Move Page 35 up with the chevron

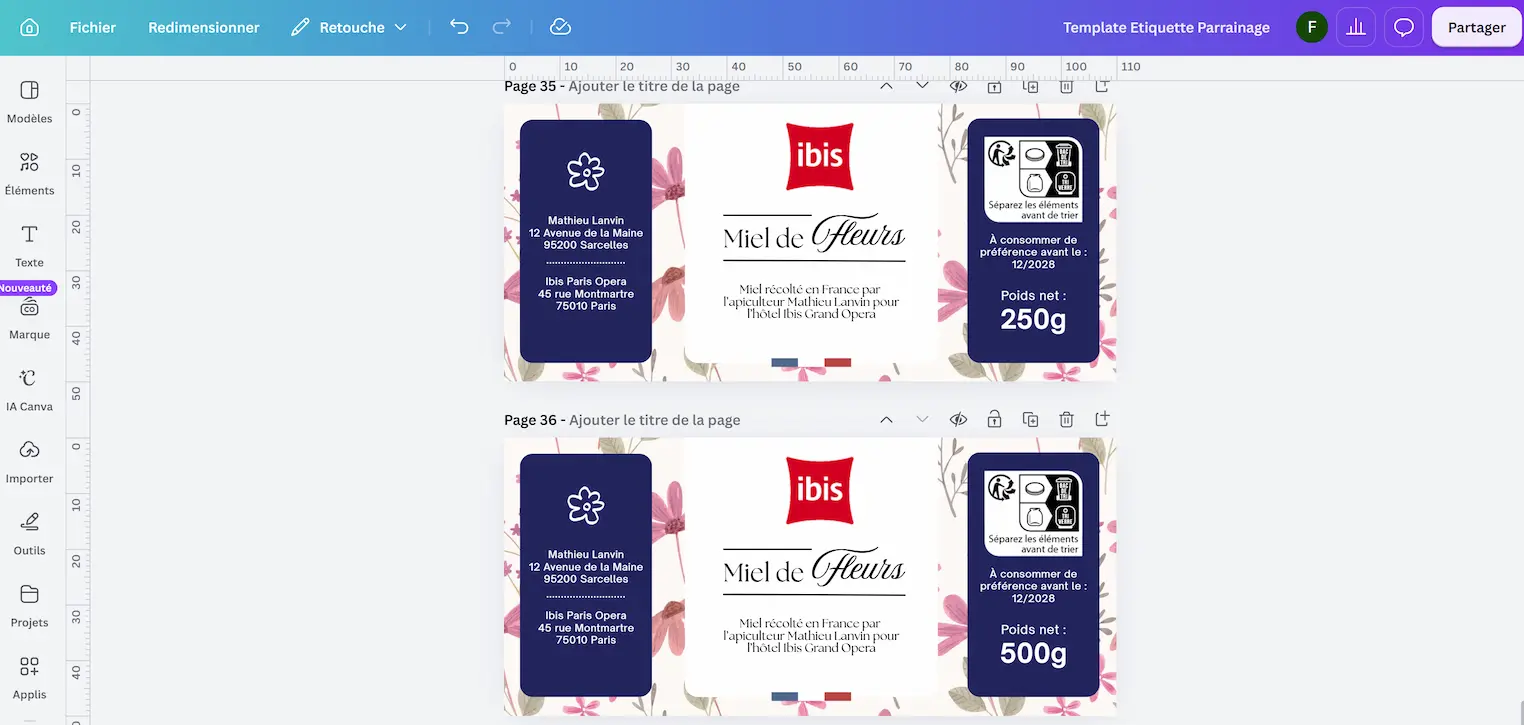[886, 87]
